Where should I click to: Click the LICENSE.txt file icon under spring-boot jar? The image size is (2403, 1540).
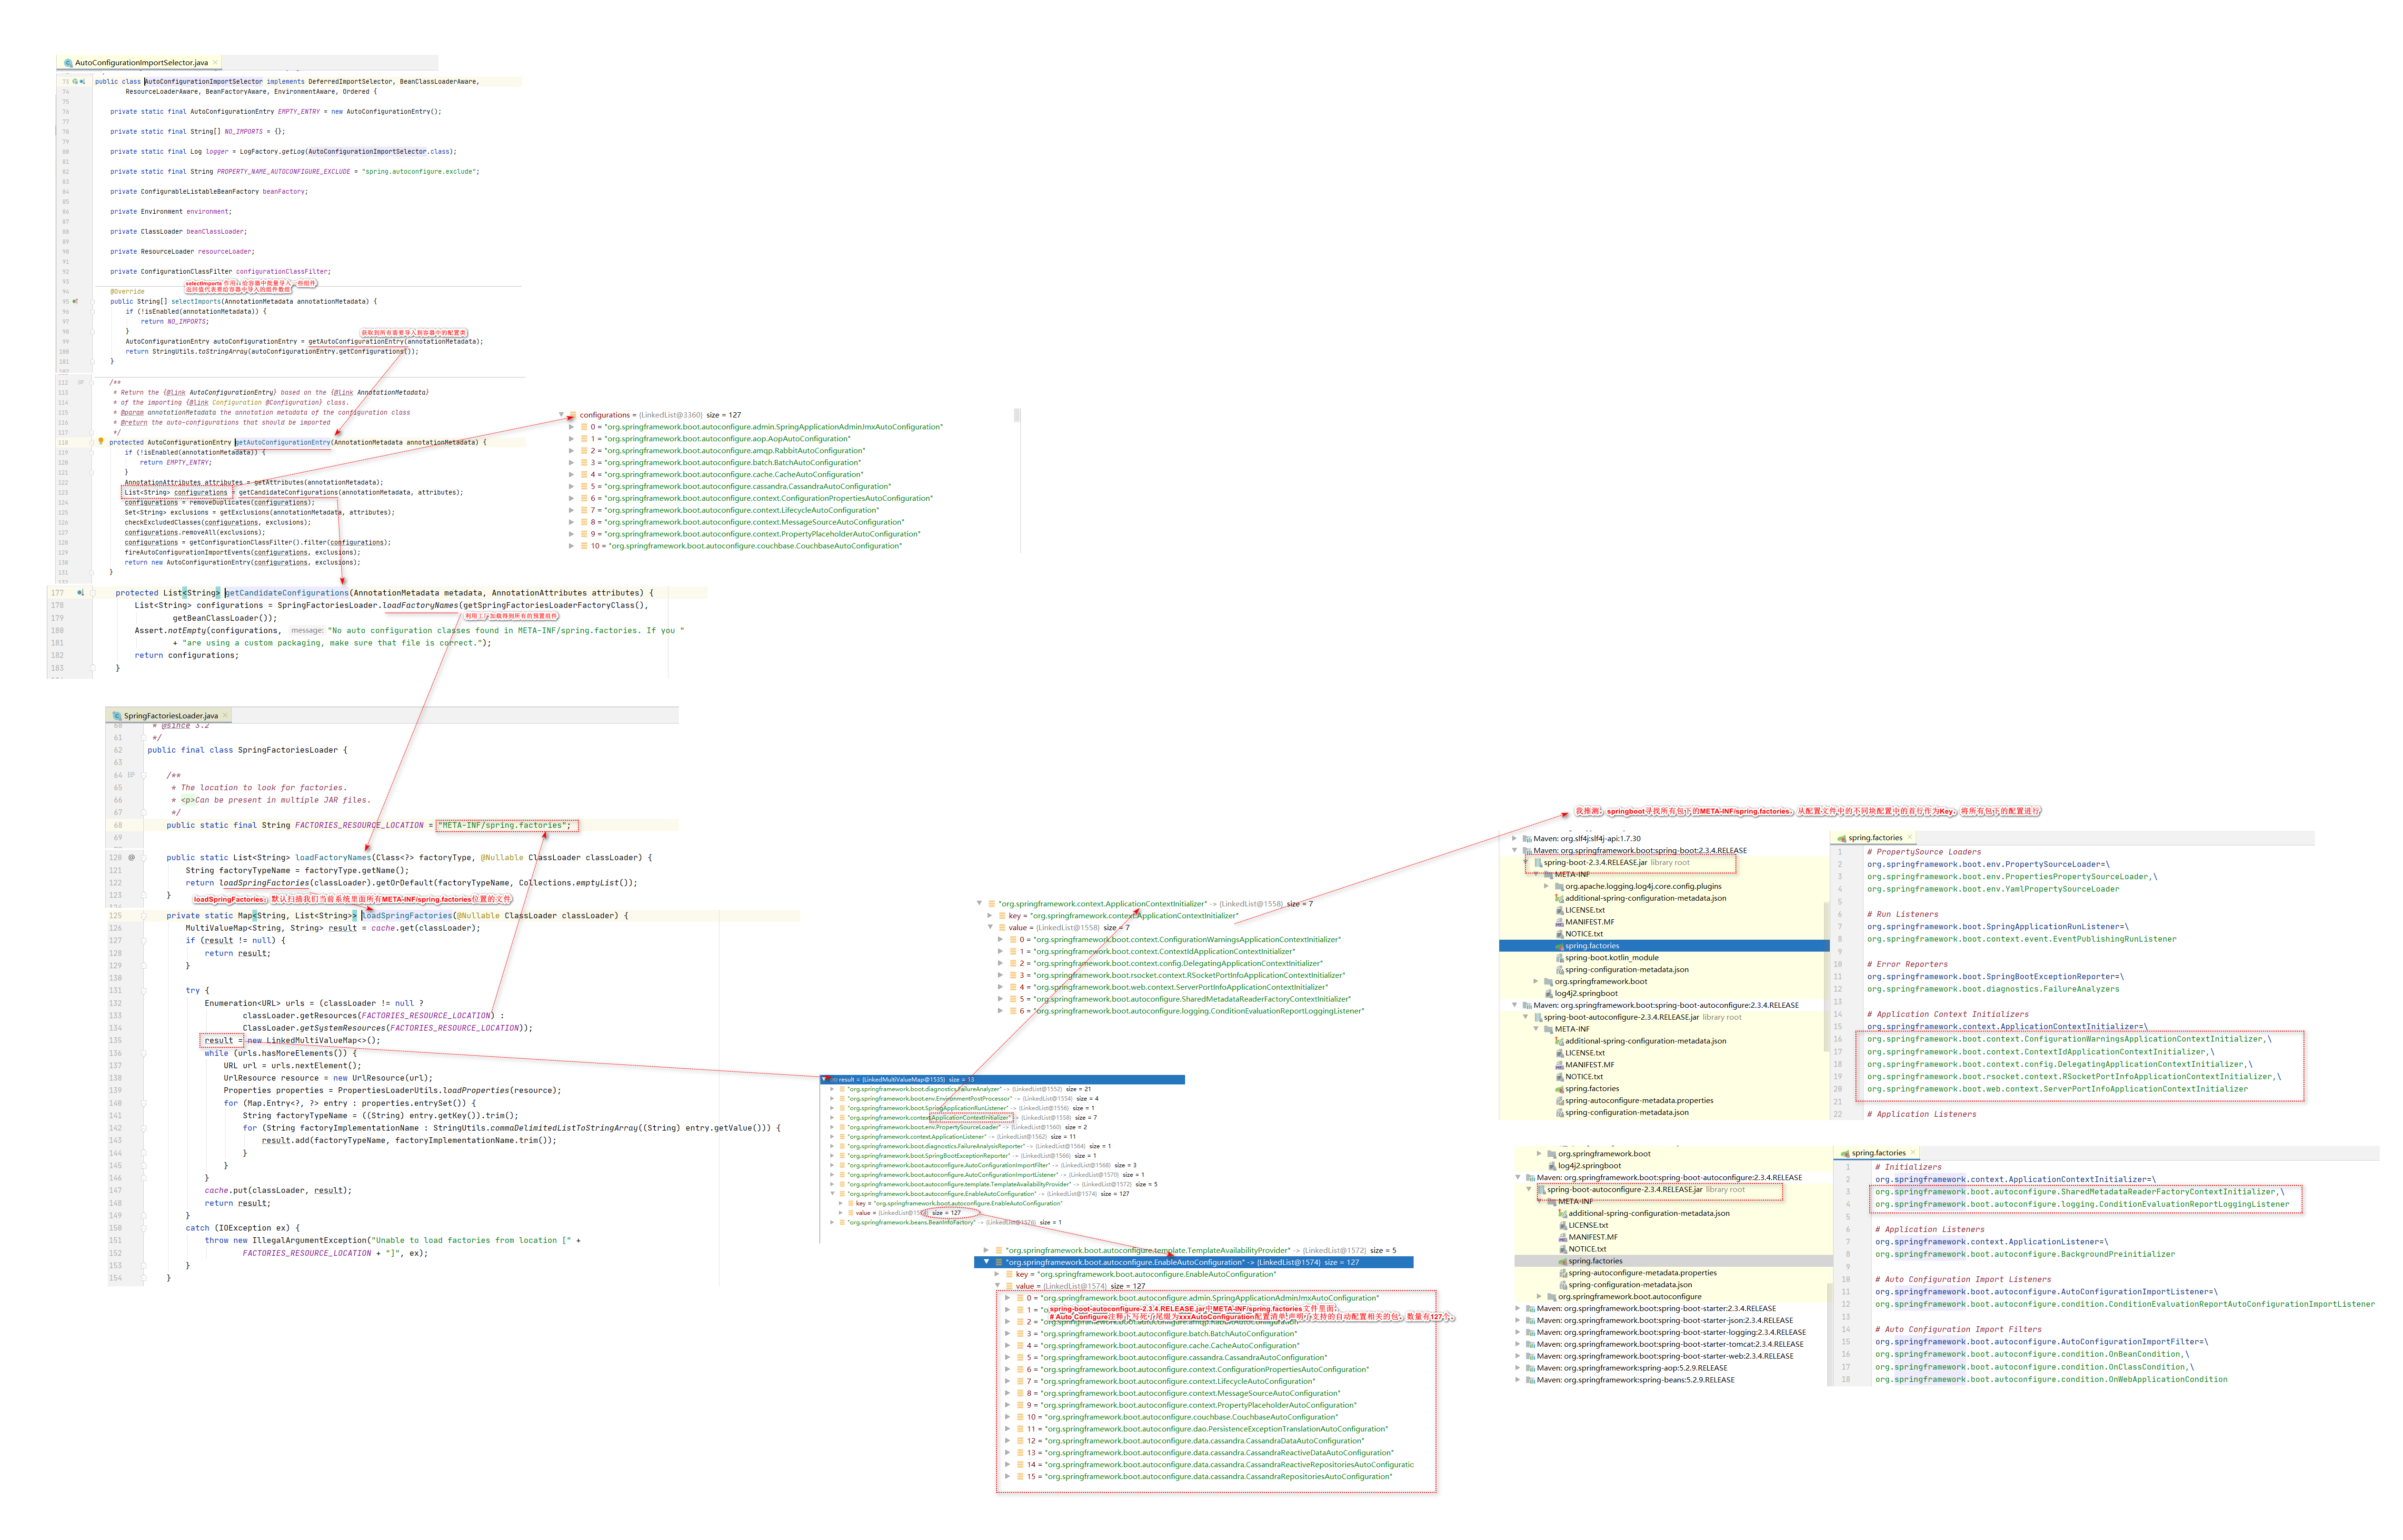click(1559, 910)
